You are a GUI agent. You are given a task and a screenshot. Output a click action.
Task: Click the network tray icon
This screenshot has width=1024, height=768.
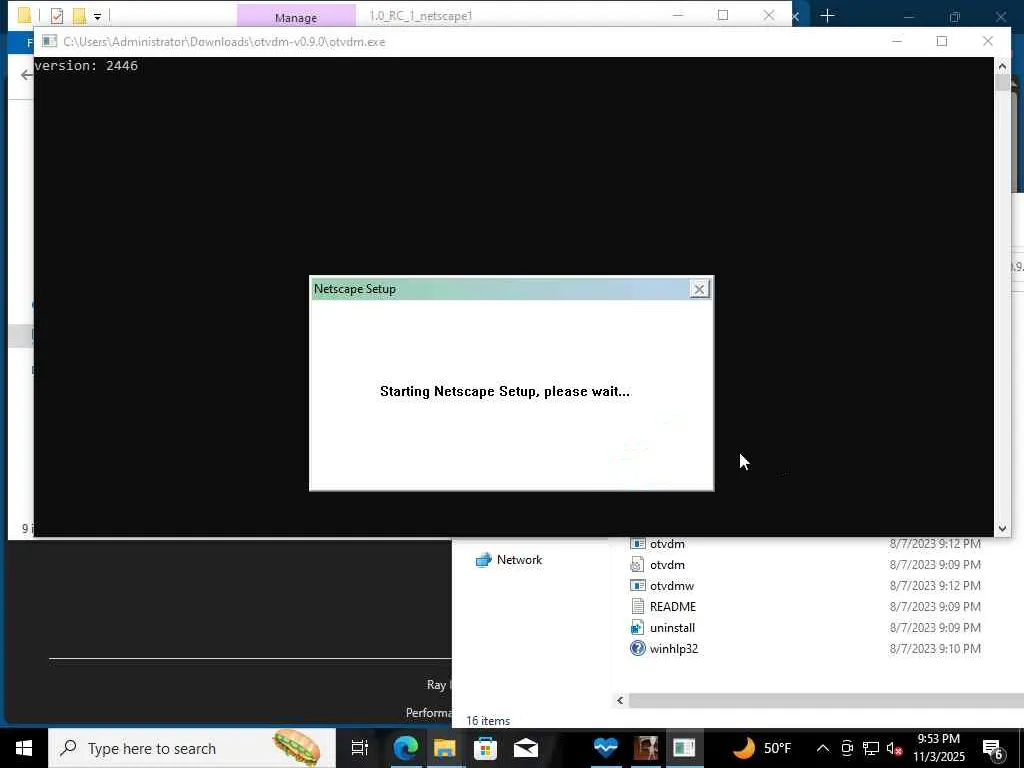point(871,748)
